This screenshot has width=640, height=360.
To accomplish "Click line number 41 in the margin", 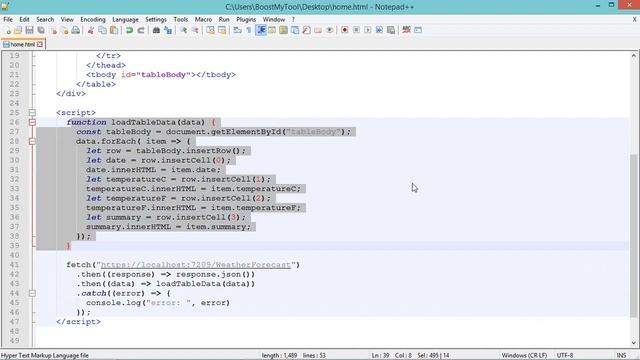I will pyautogui.click(x=14, y=265).
